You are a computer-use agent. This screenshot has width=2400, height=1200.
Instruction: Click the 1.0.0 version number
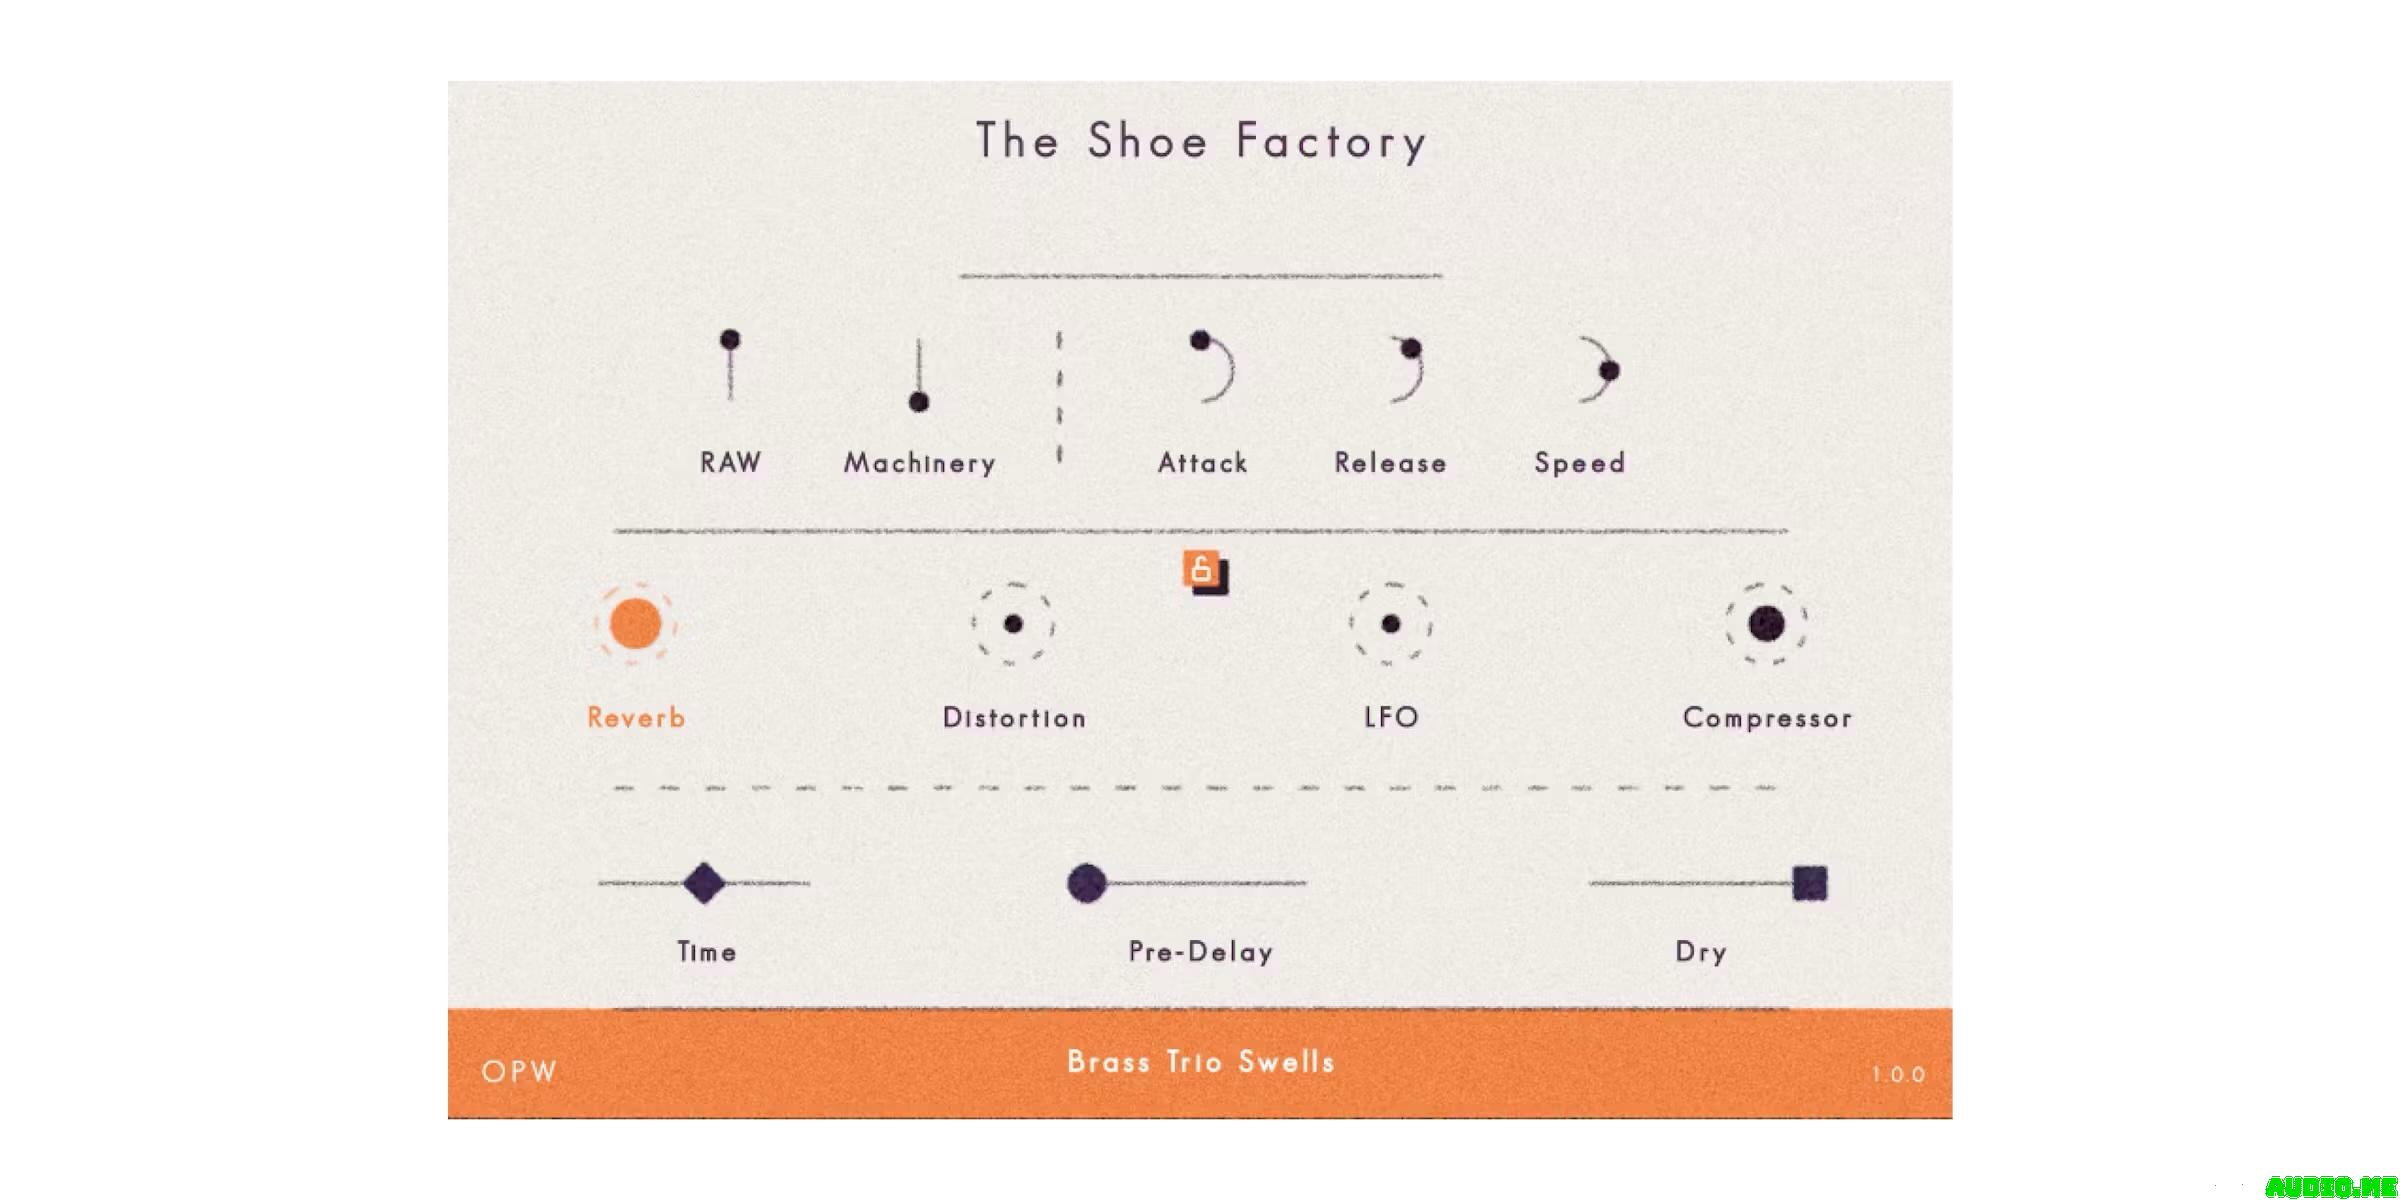tap(1898, 1075)
